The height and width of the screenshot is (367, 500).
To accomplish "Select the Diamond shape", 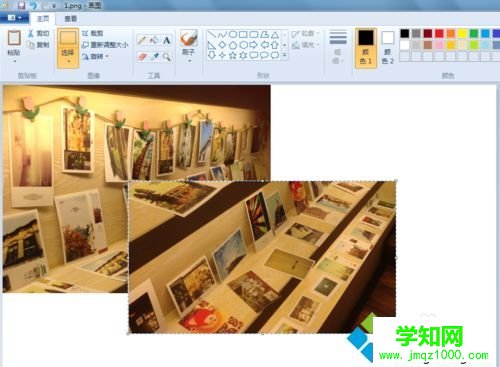I will [222, 45].
